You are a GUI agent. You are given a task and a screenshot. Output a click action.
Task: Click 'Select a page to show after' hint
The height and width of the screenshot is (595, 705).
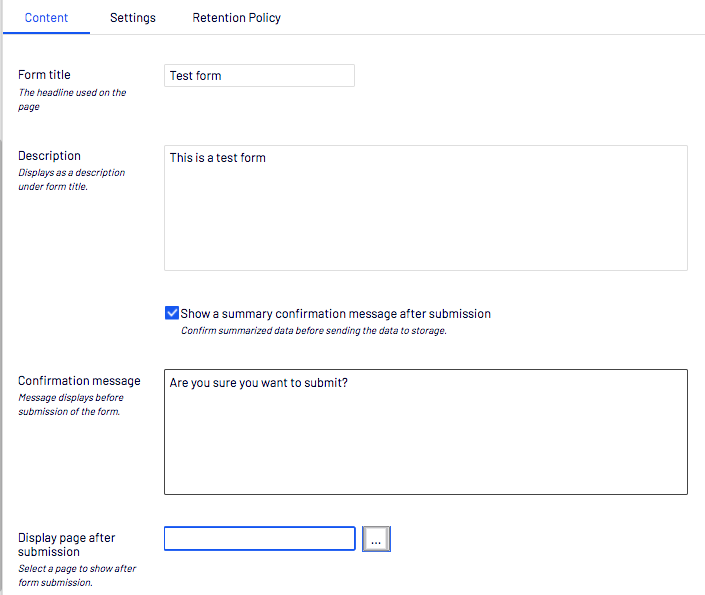tap(77, 575)
